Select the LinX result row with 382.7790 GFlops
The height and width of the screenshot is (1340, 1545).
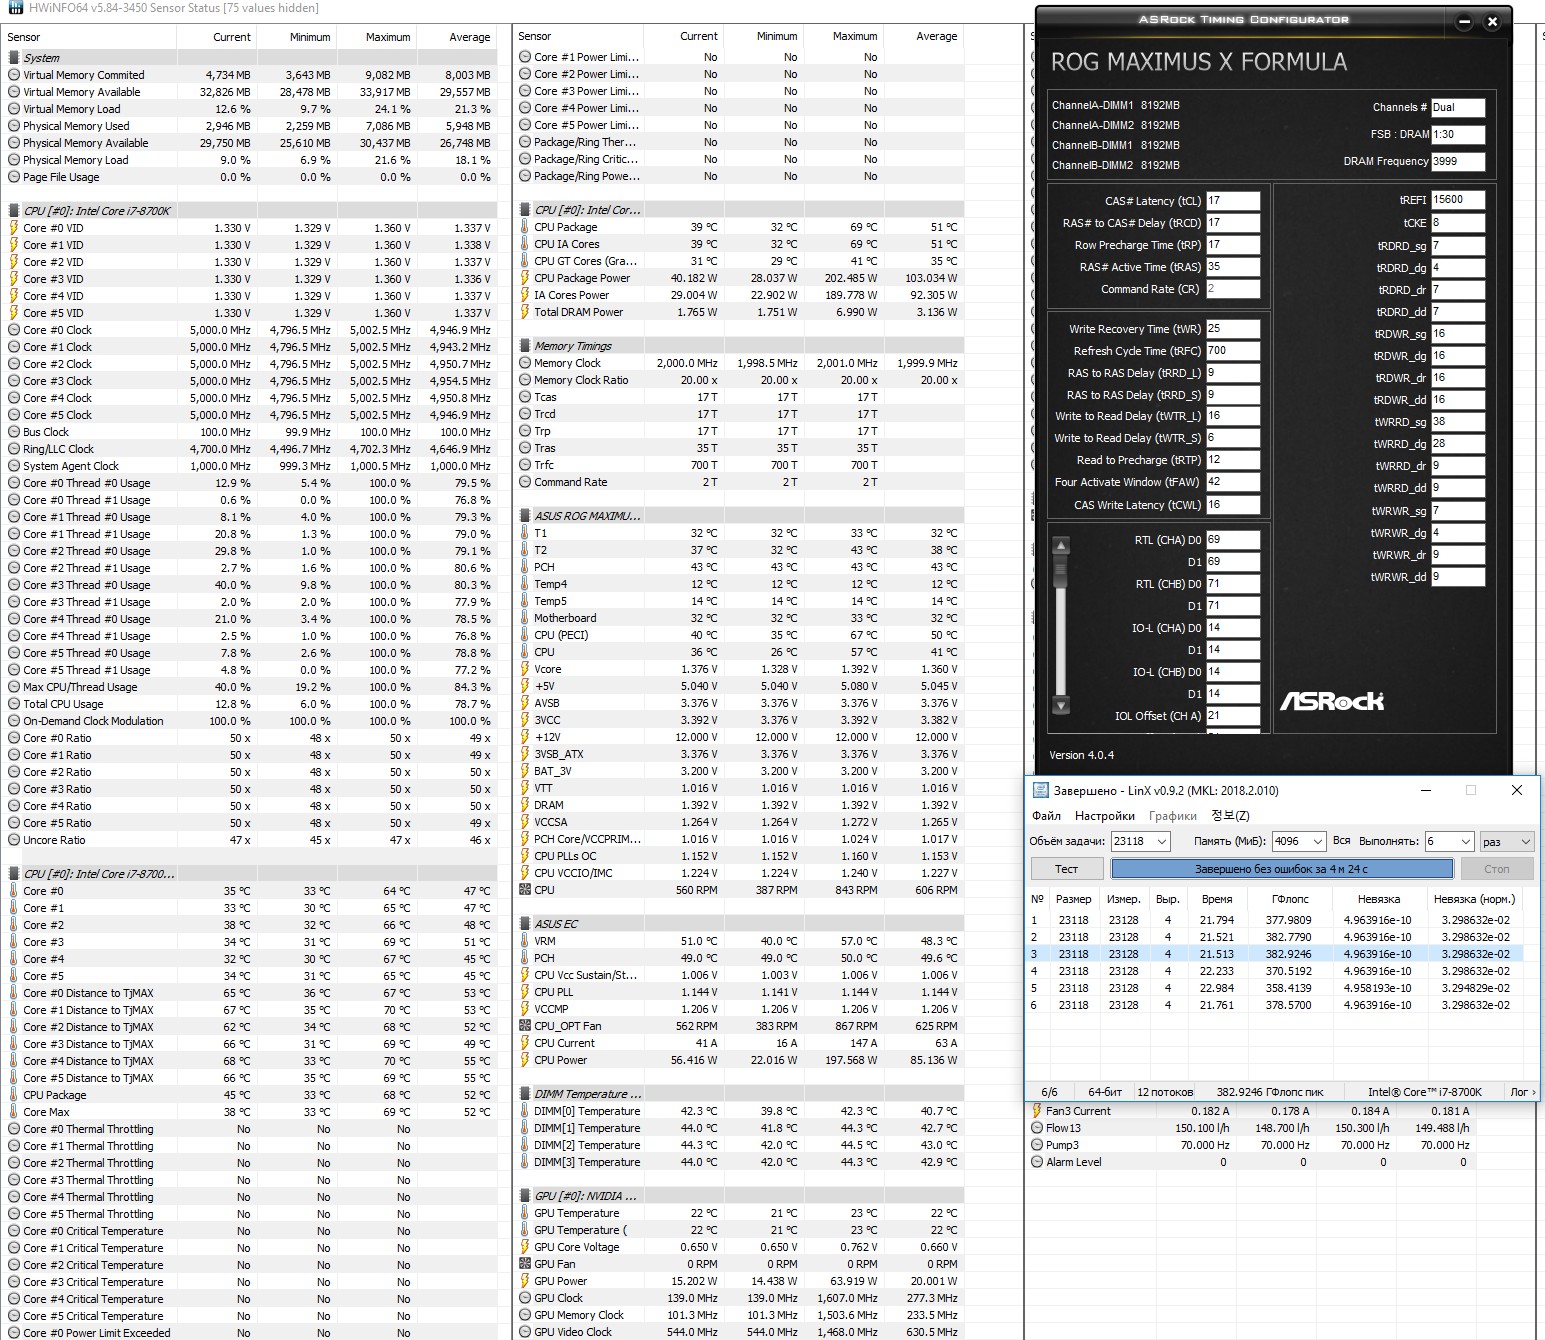1275,937
